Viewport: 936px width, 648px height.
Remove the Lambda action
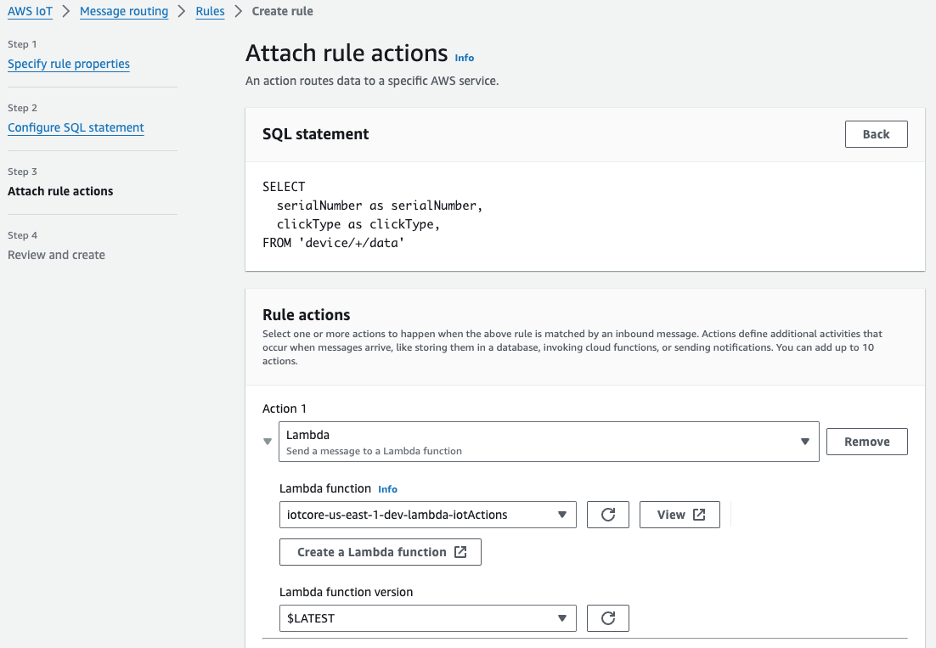[x=866, y=441]
